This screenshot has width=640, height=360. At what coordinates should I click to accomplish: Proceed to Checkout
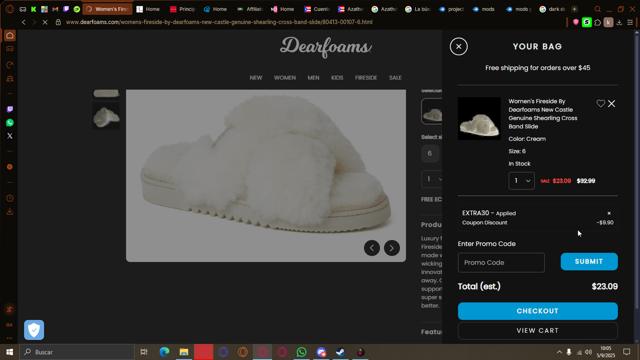[x=538, y=311]
